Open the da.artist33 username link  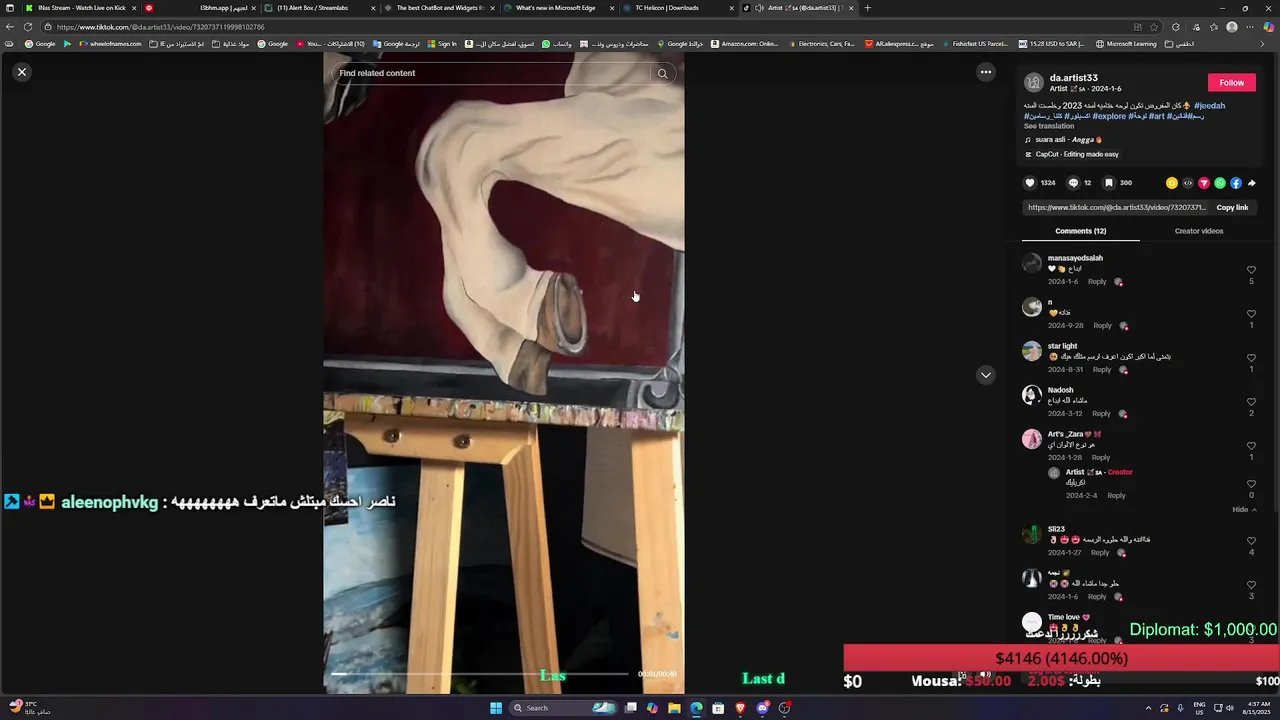(x=1074, y=78)
